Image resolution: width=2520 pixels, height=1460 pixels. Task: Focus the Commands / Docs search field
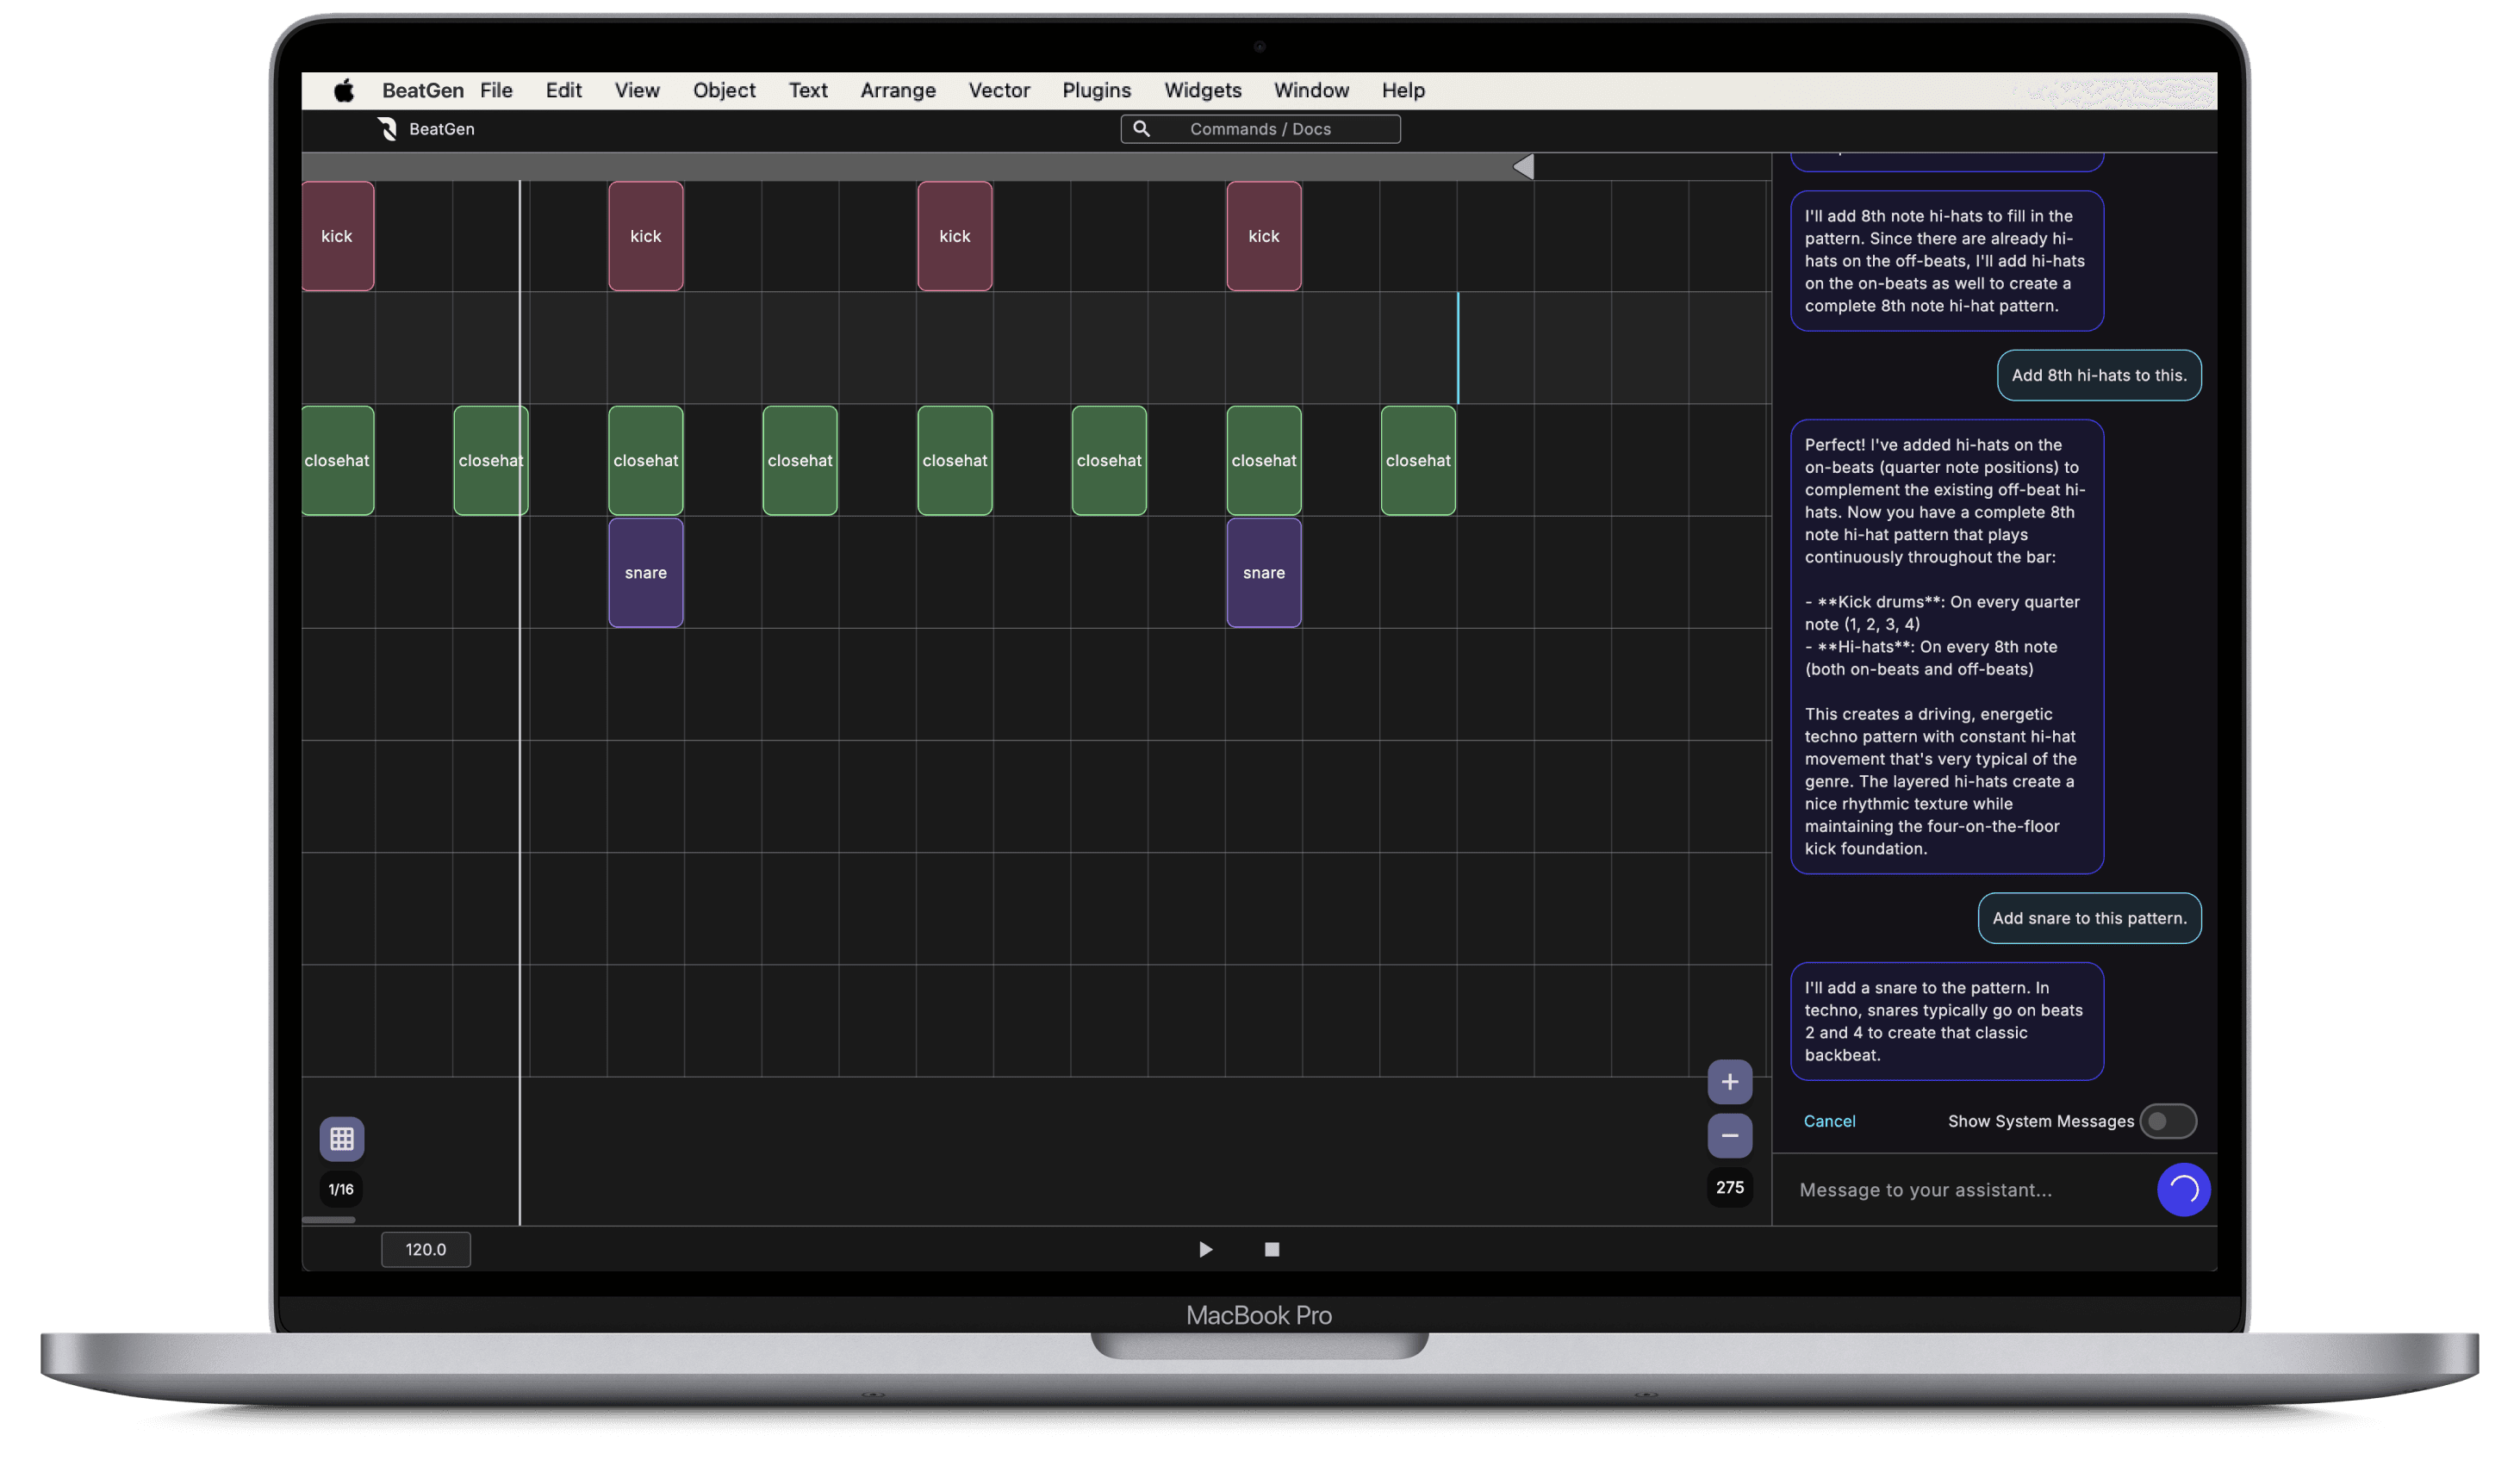coord(1260,129)
